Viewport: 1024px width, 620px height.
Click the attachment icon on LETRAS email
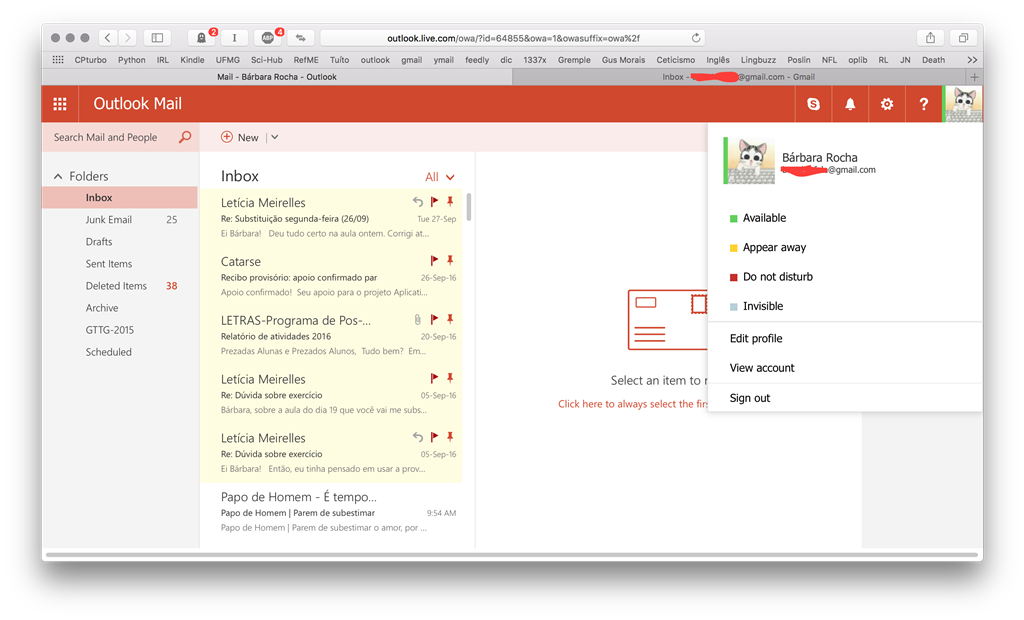(417, 319)
